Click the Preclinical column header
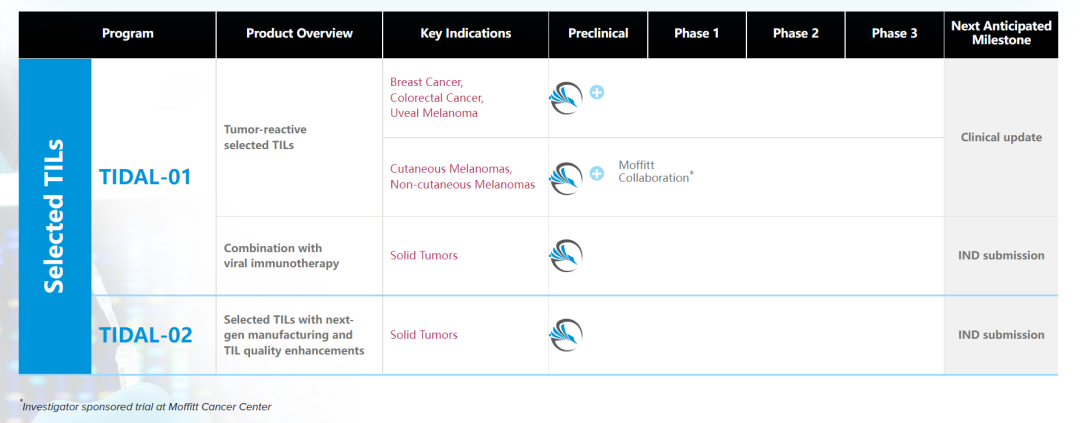 (598, 33)
